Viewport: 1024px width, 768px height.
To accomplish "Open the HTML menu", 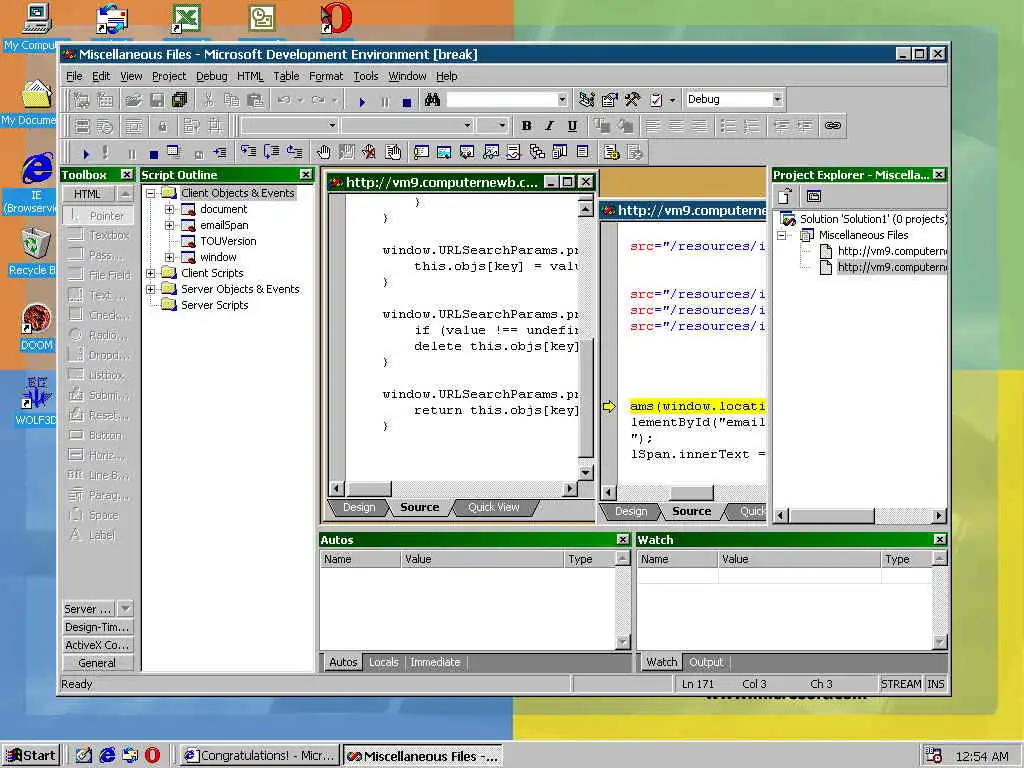I will 250,76.
